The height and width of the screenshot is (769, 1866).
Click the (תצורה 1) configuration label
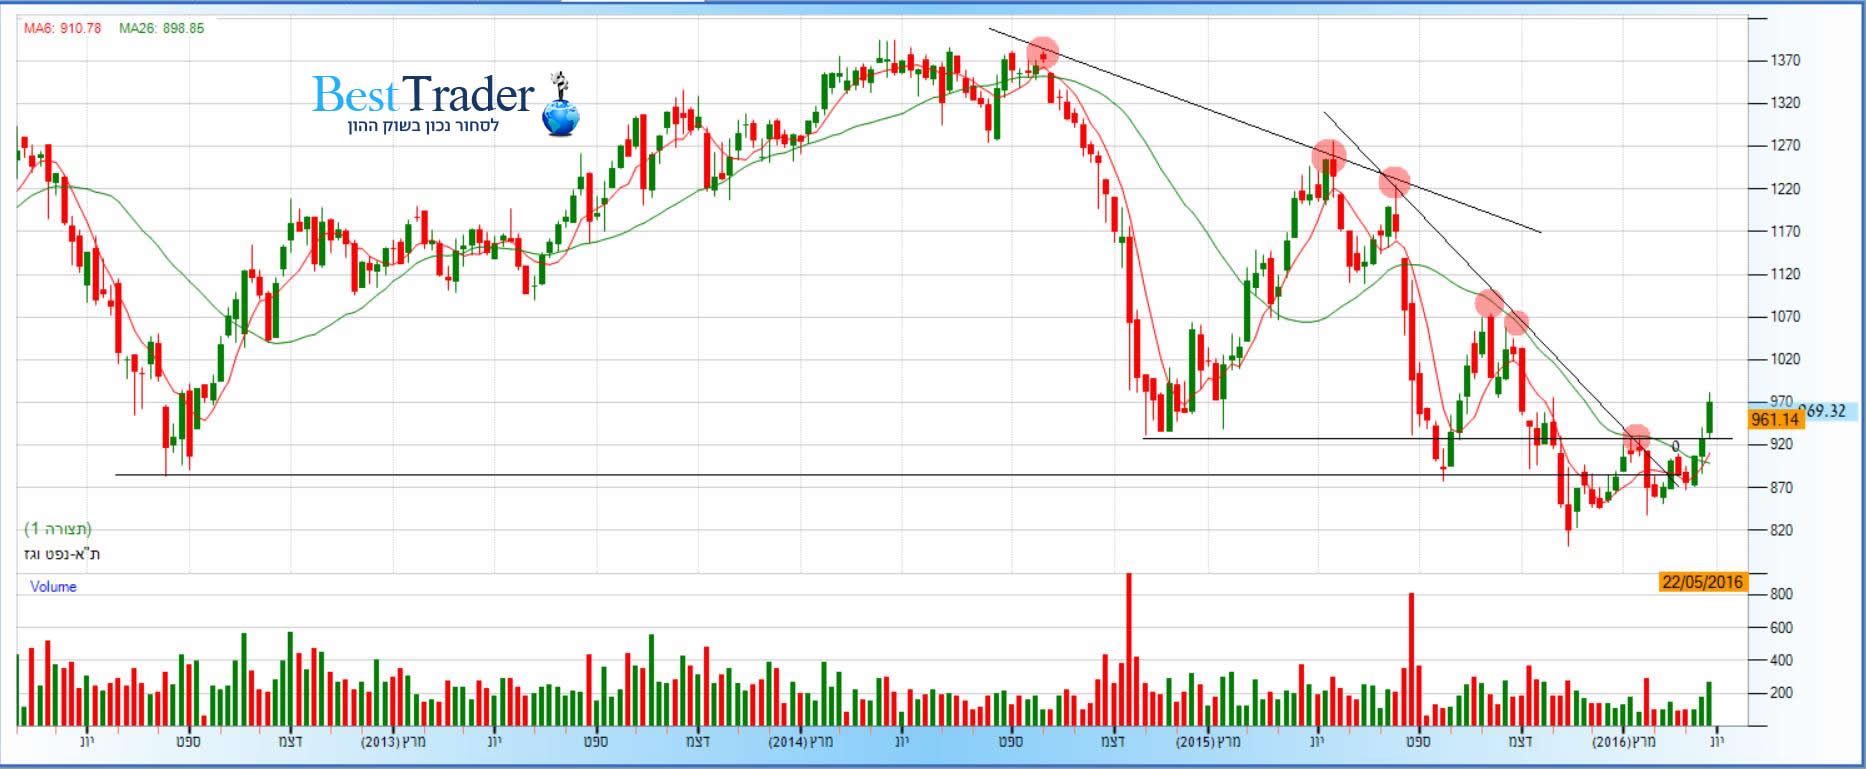(58, 528)
